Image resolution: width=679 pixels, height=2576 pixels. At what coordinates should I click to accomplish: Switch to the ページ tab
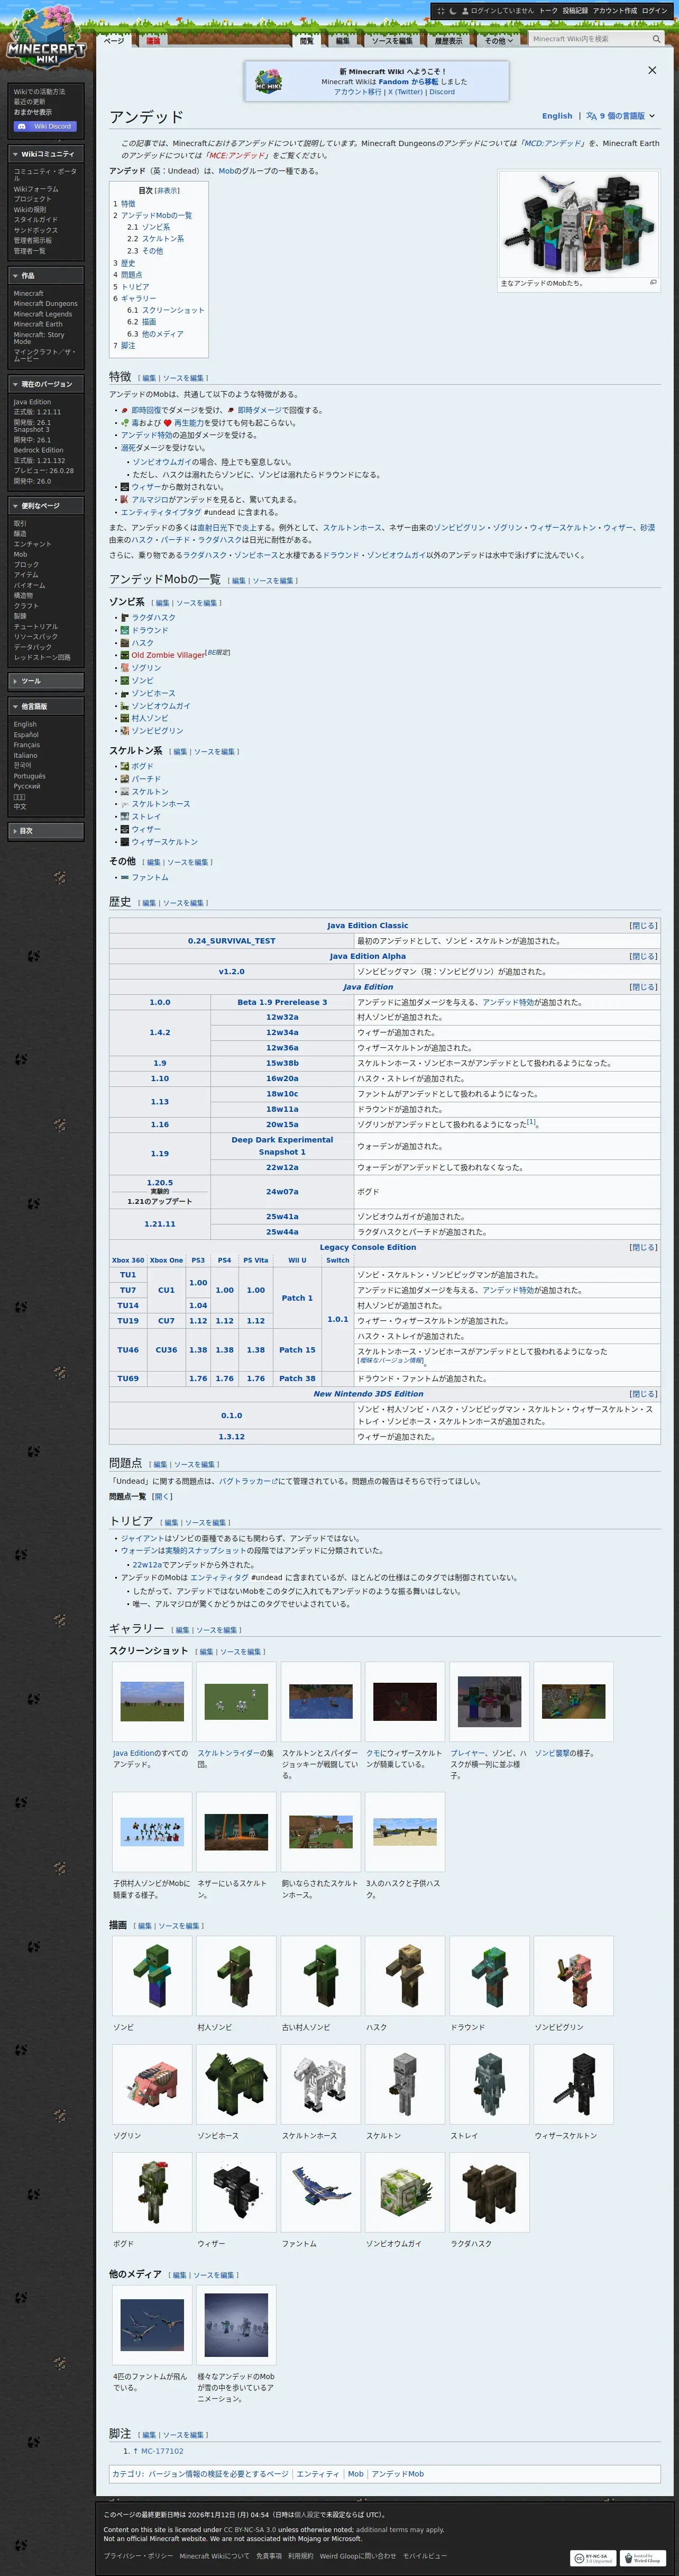115,40
